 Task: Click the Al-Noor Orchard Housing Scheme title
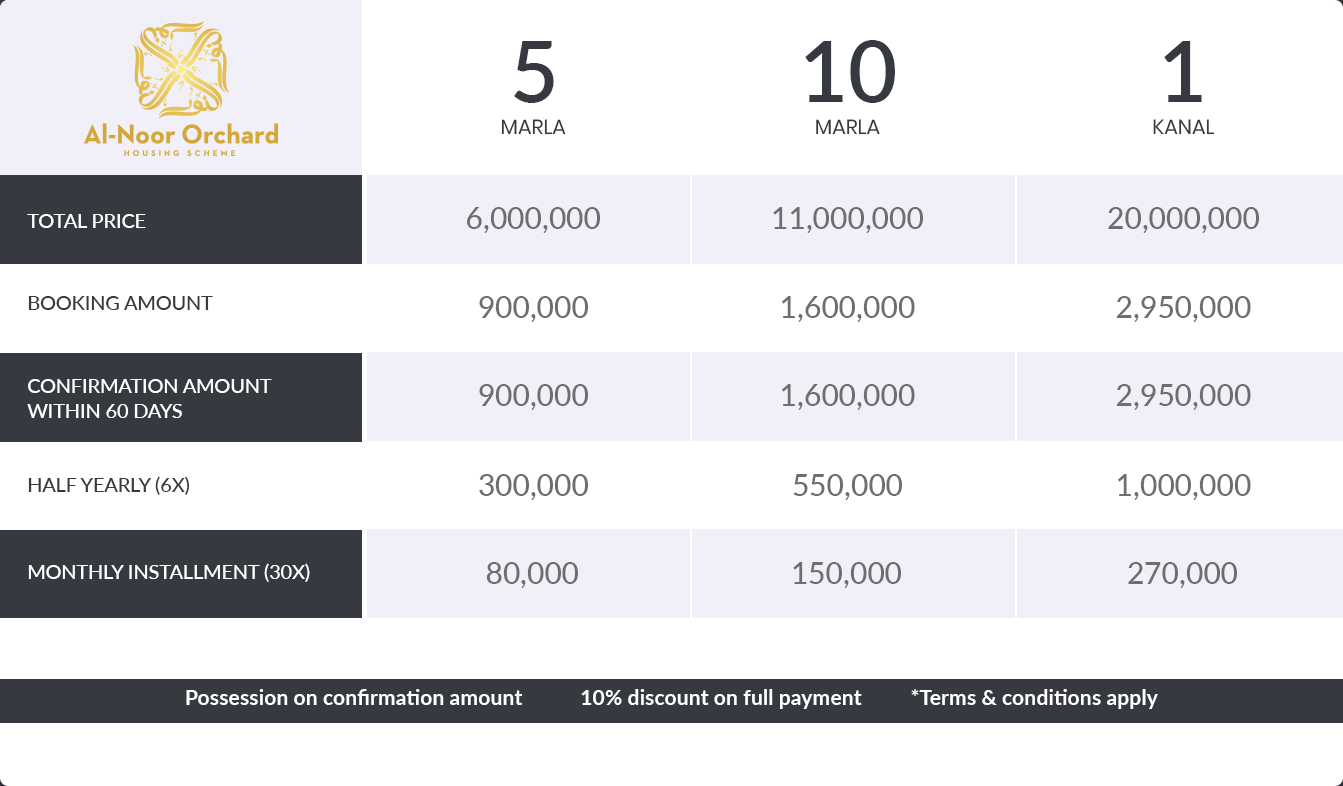pos(181,137)
